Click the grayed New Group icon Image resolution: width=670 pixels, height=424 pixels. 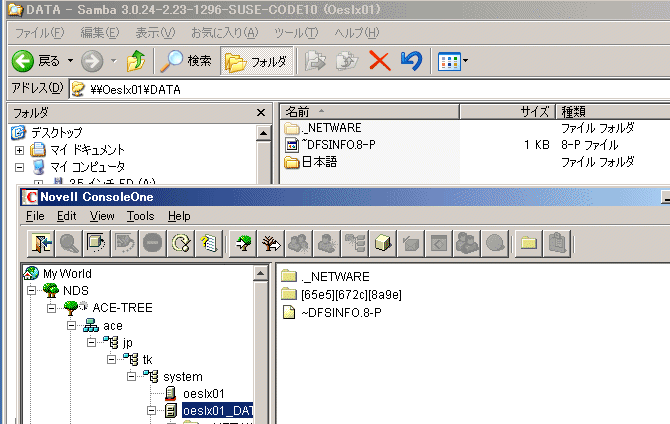[x=299, y=244]
